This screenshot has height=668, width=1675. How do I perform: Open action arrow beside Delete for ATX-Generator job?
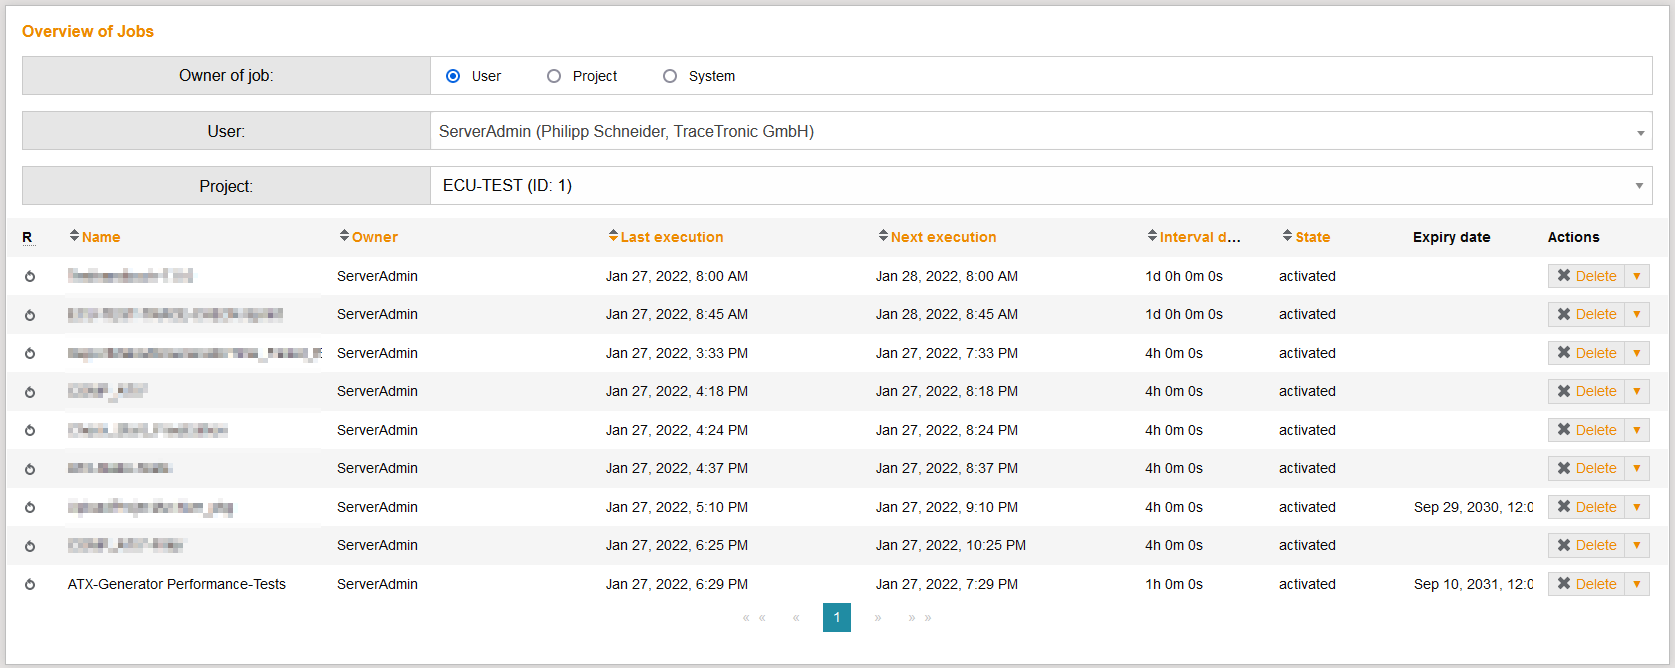(x=1637, y=584)
